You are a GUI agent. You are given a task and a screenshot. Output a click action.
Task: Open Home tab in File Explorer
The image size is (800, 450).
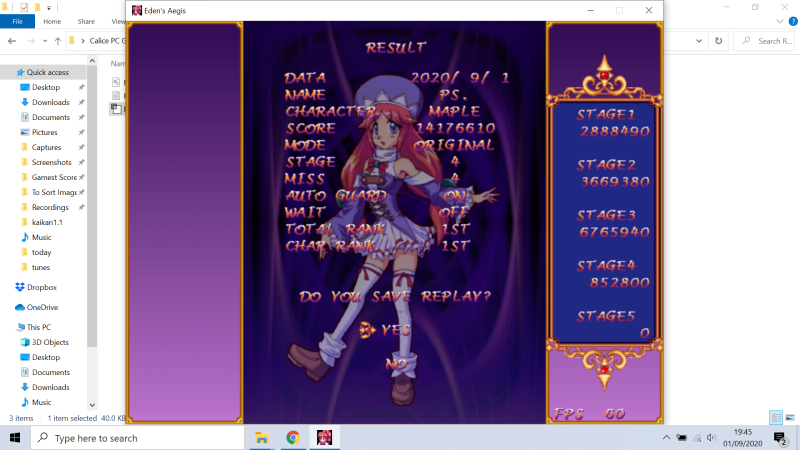tap(52, 21)
